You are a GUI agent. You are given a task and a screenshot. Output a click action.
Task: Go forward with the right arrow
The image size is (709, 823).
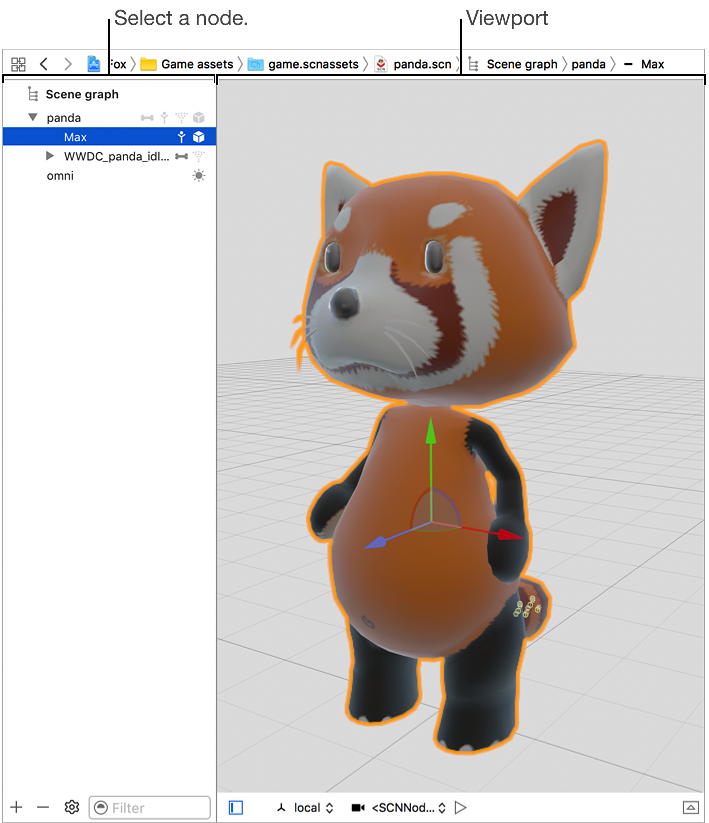pos(68,64)
